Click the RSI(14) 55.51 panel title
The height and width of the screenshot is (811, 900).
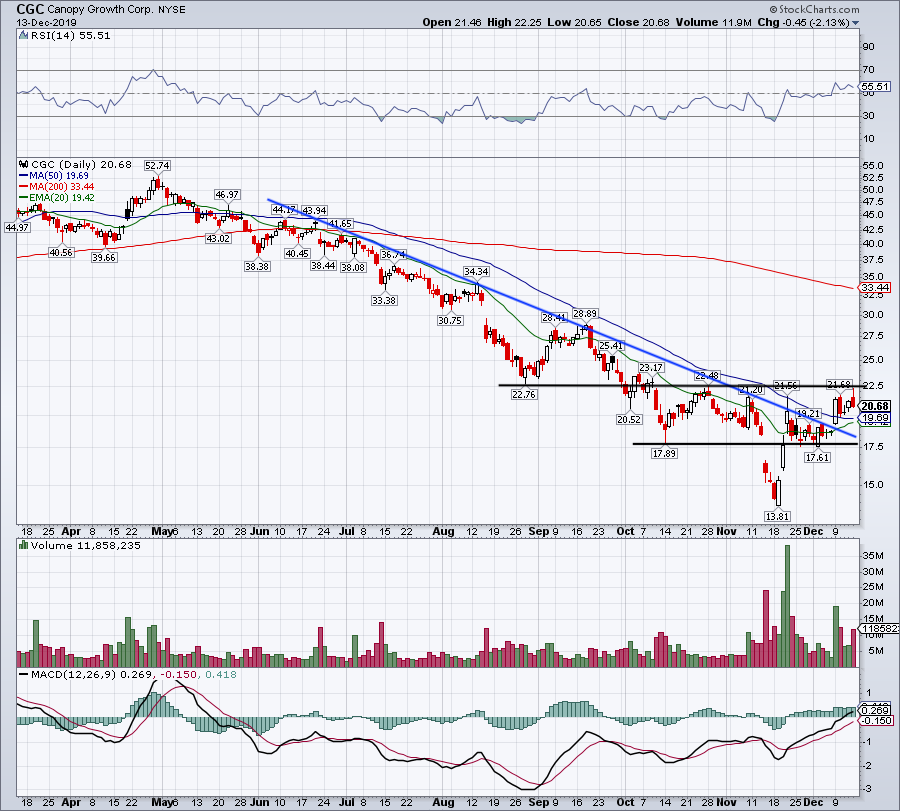pyautogui.click(x=71, y=36)
